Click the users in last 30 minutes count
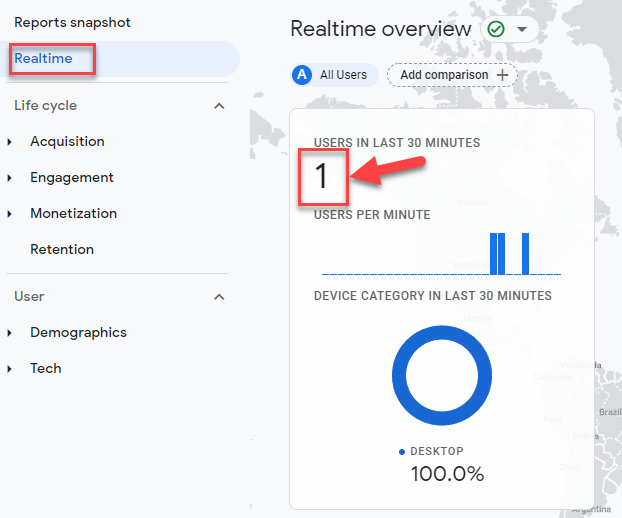The width and height of the screenshot is (622, 518). (x=321, y=176)
